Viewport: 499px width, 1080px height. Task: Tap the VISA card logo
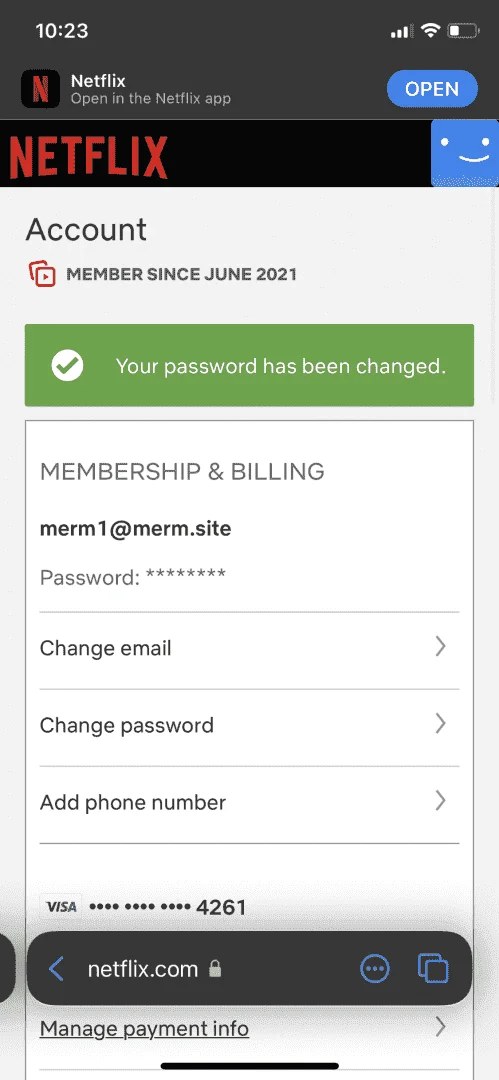tap(61, 906)
